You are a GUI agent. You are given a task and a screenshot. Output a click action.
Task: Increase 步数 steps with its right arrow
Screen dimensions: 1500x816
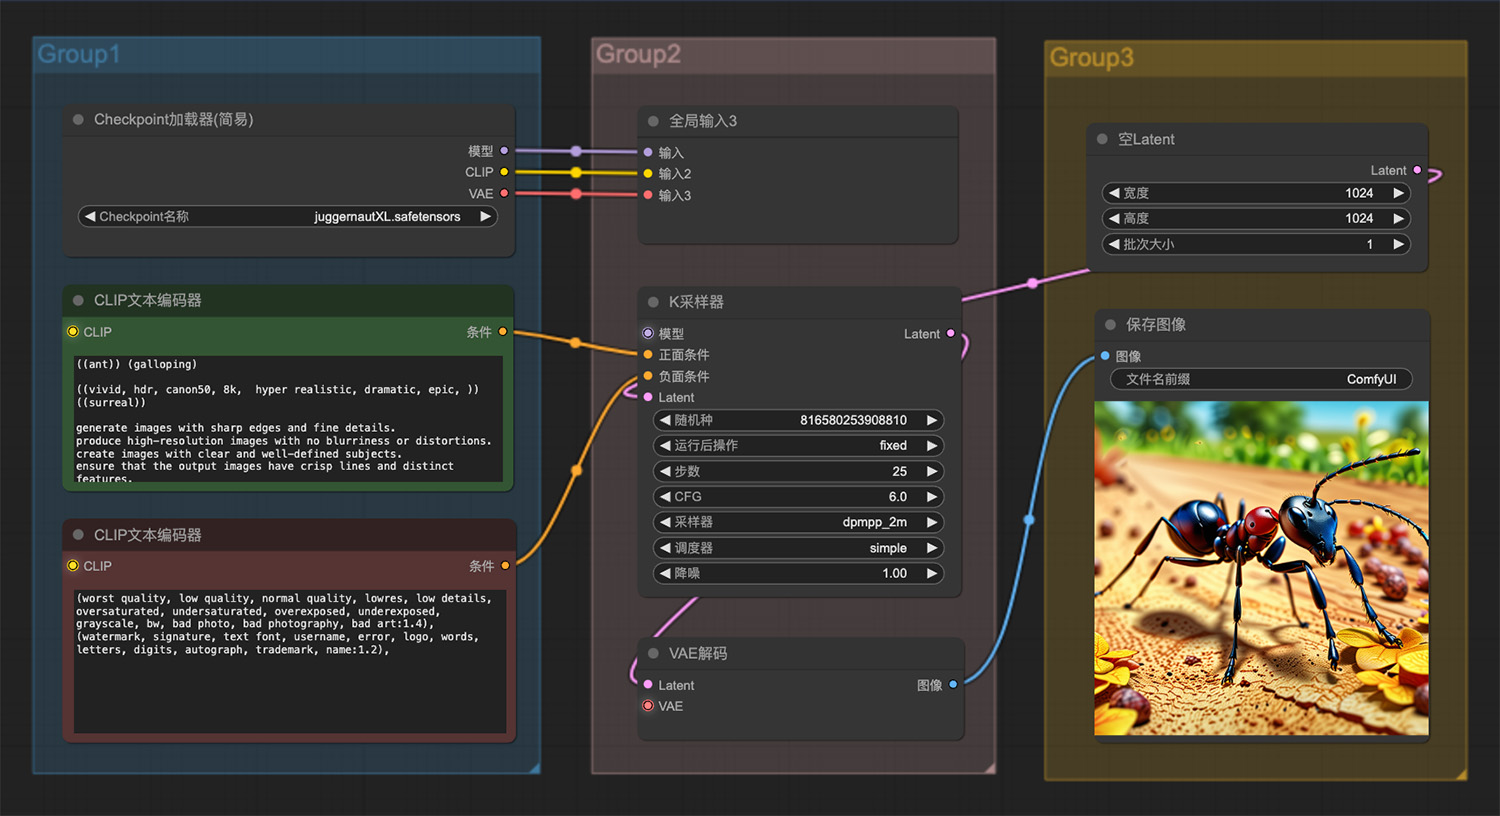coord(932,471)
